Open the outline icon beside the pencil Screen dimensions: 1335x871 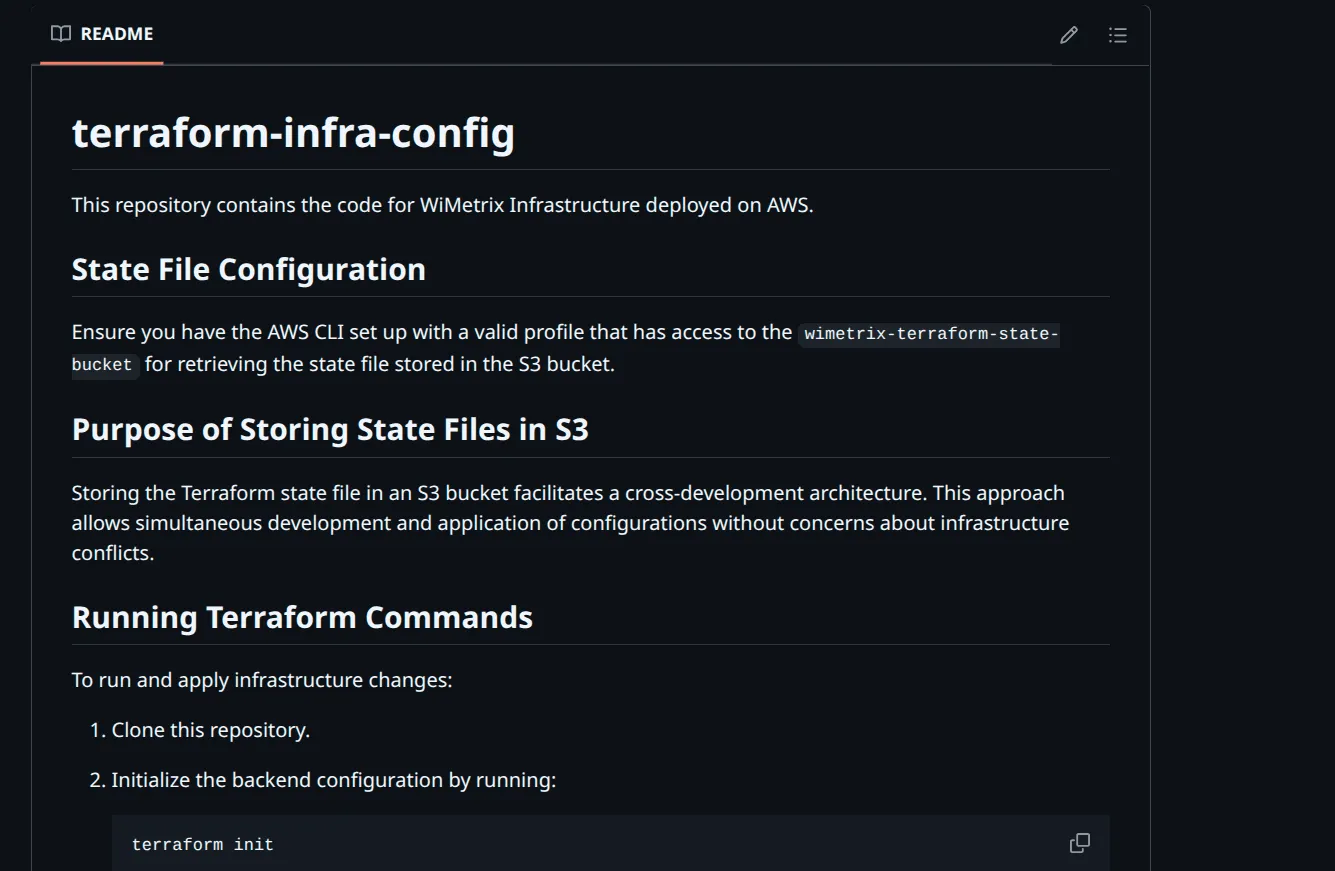pyautogui.click(x=1117, y=34)
